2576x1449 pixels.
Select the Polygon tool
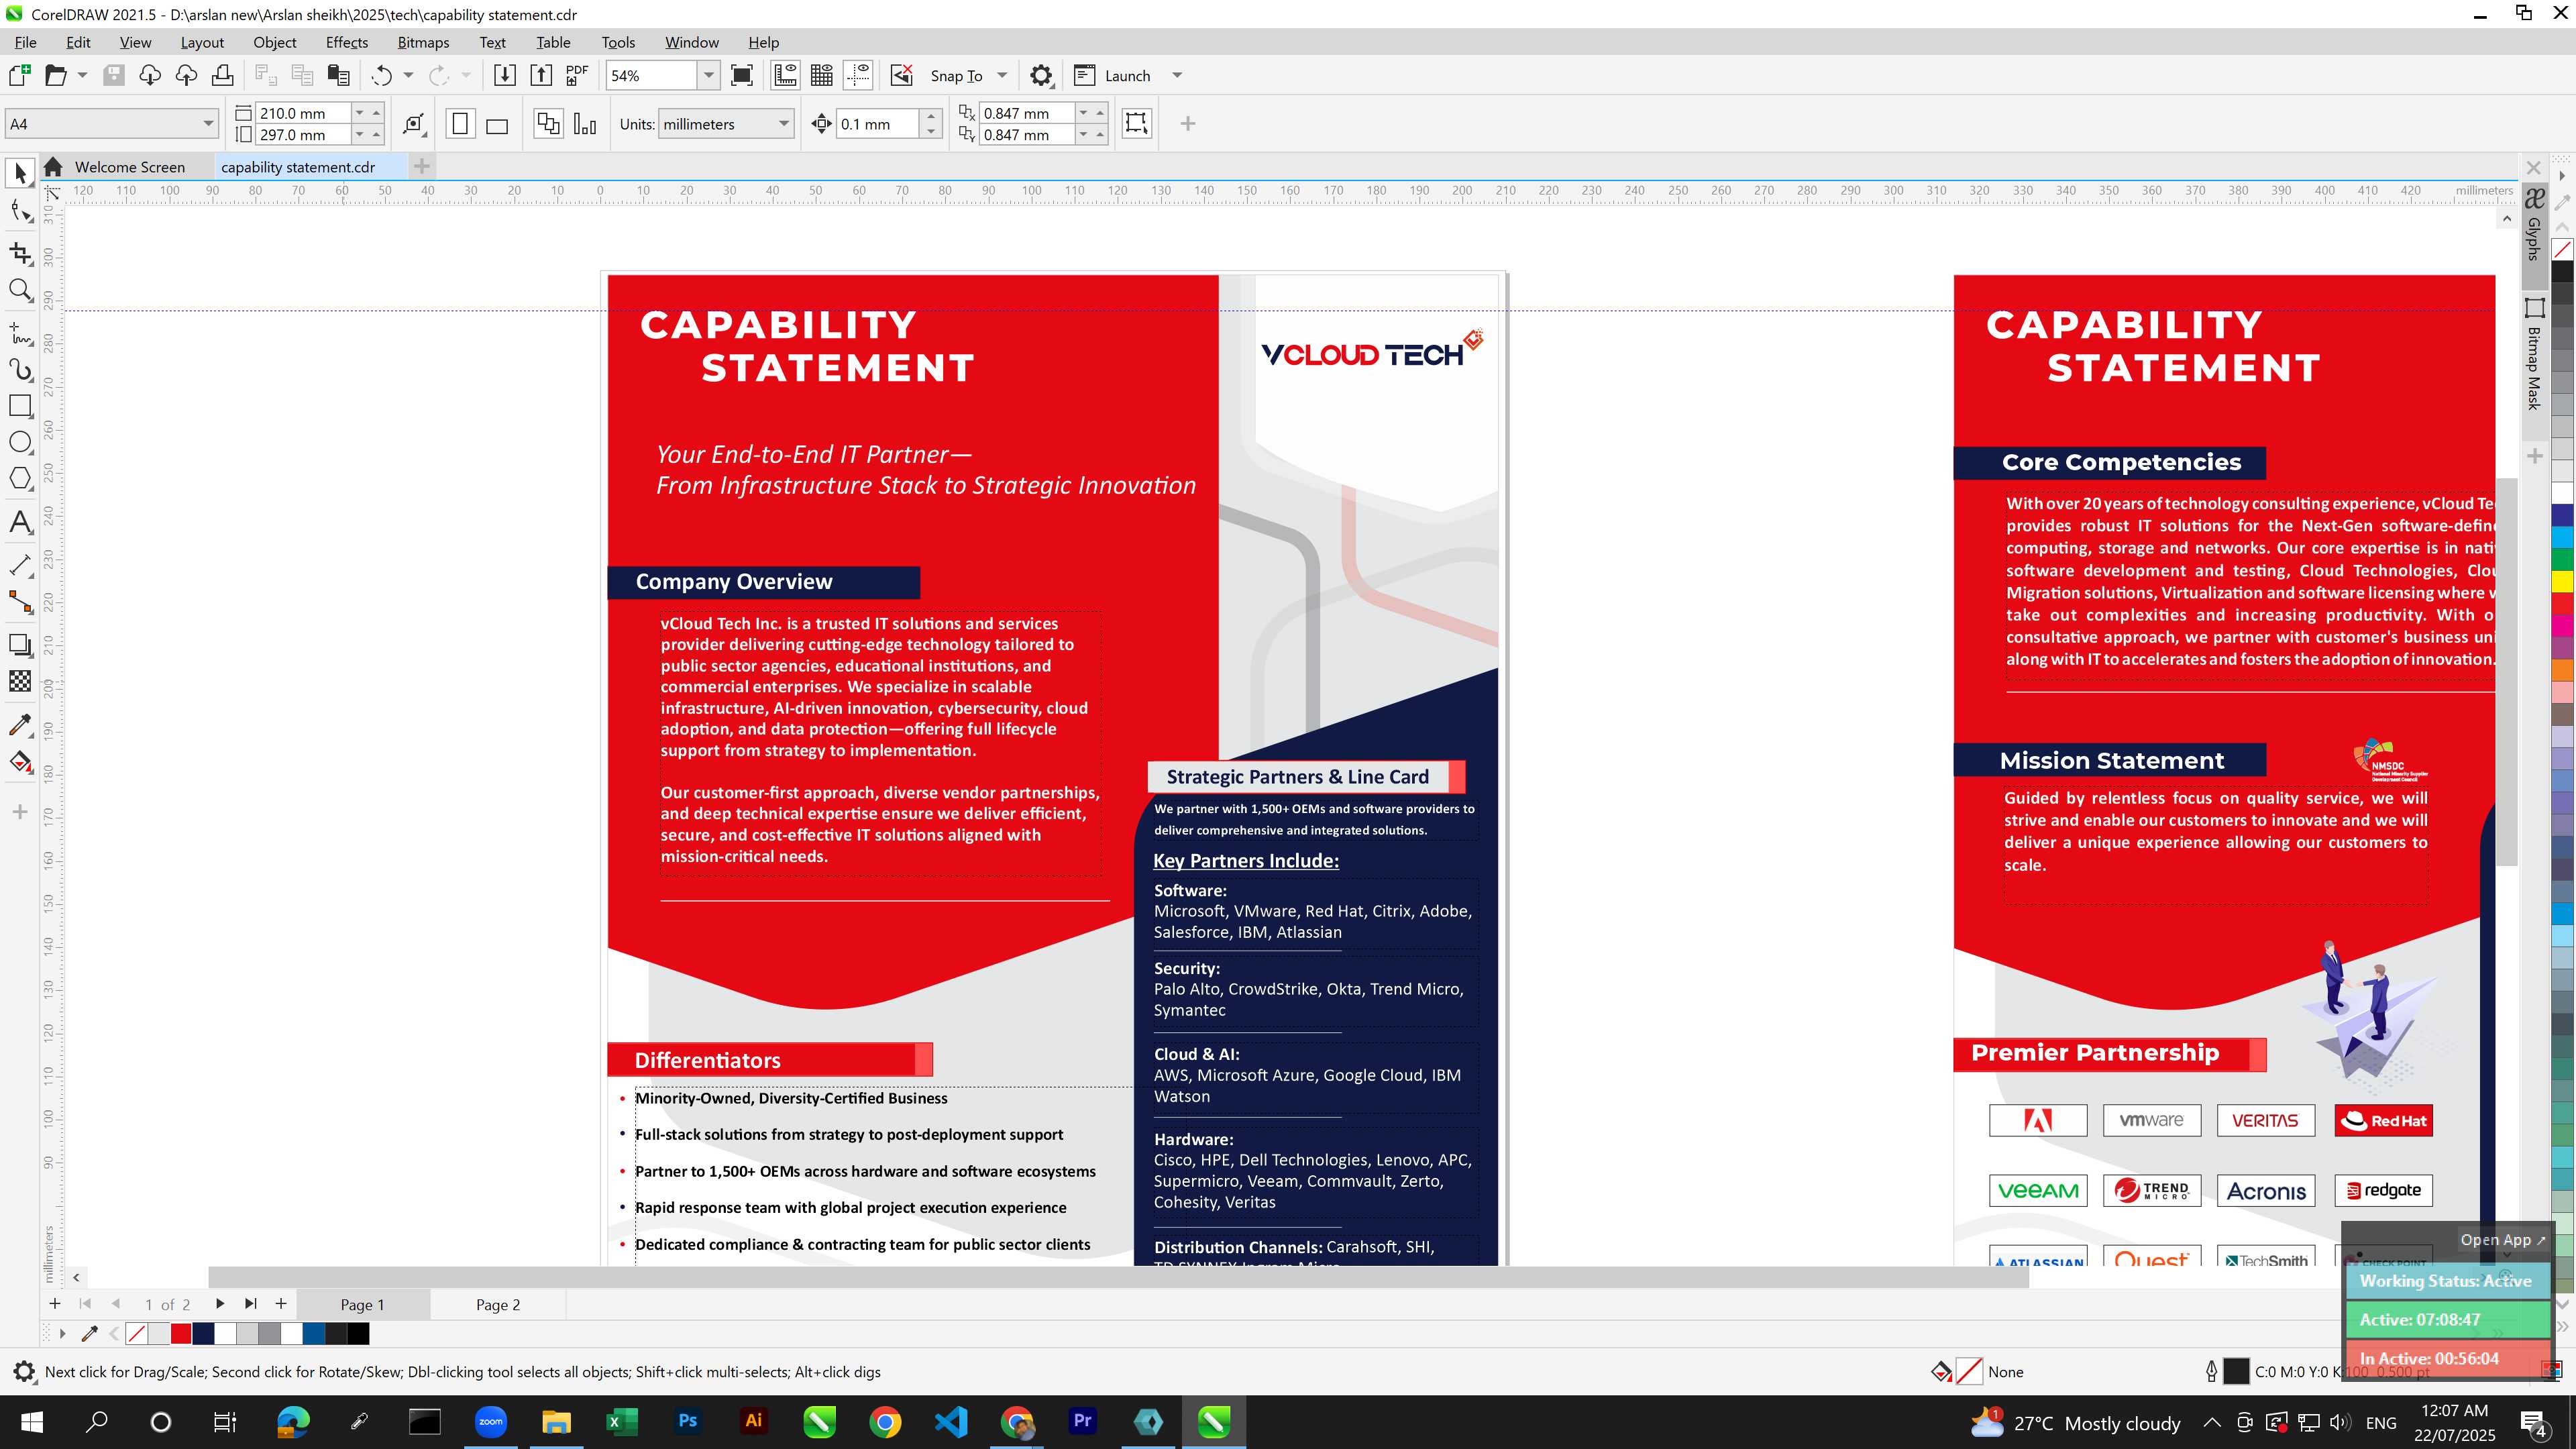point(20,478)
